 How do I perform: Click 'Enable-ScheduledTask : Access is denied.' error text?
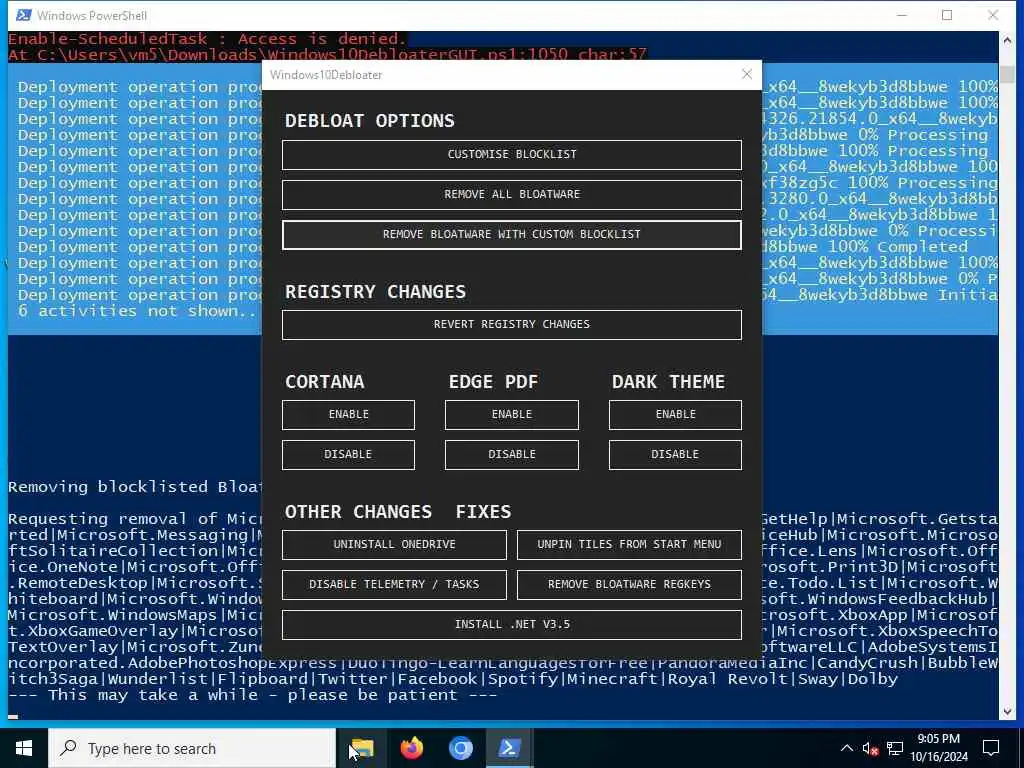coord(206,39)
